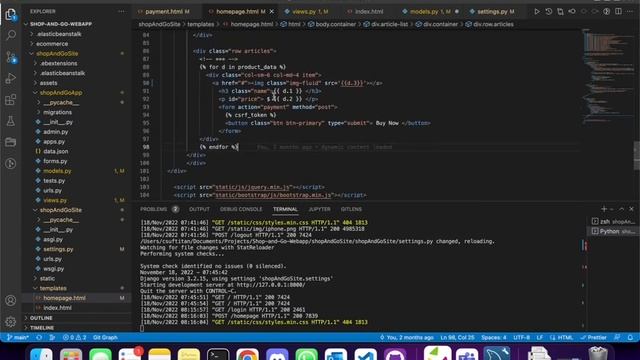Open the GitLens panel tab

351,209
